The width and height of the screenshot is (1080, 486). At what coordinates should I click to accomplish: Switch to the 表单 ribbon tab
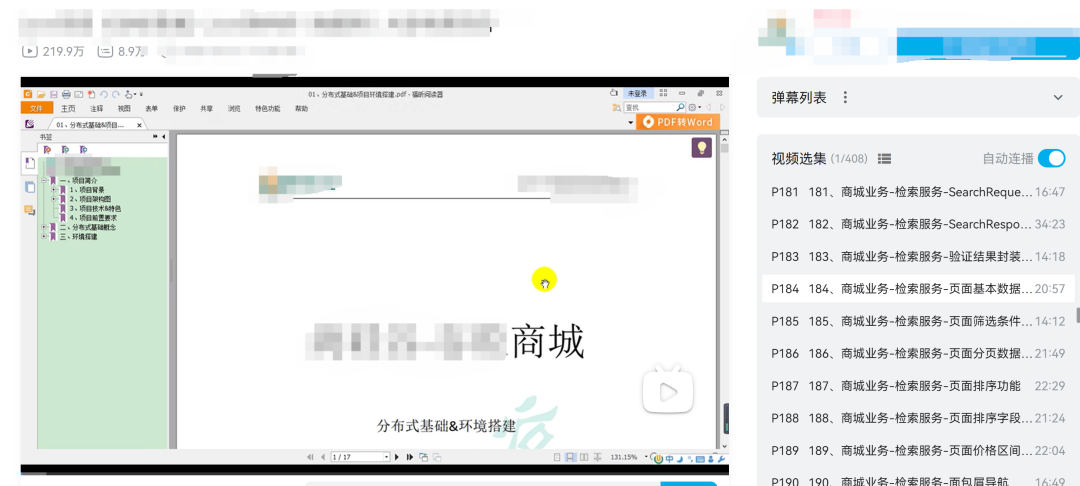click(x=152, y=108)
